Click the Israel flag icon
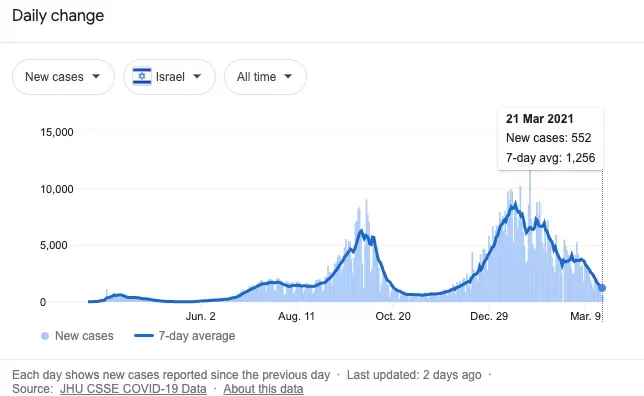644x396 pixels. (142, 76)
